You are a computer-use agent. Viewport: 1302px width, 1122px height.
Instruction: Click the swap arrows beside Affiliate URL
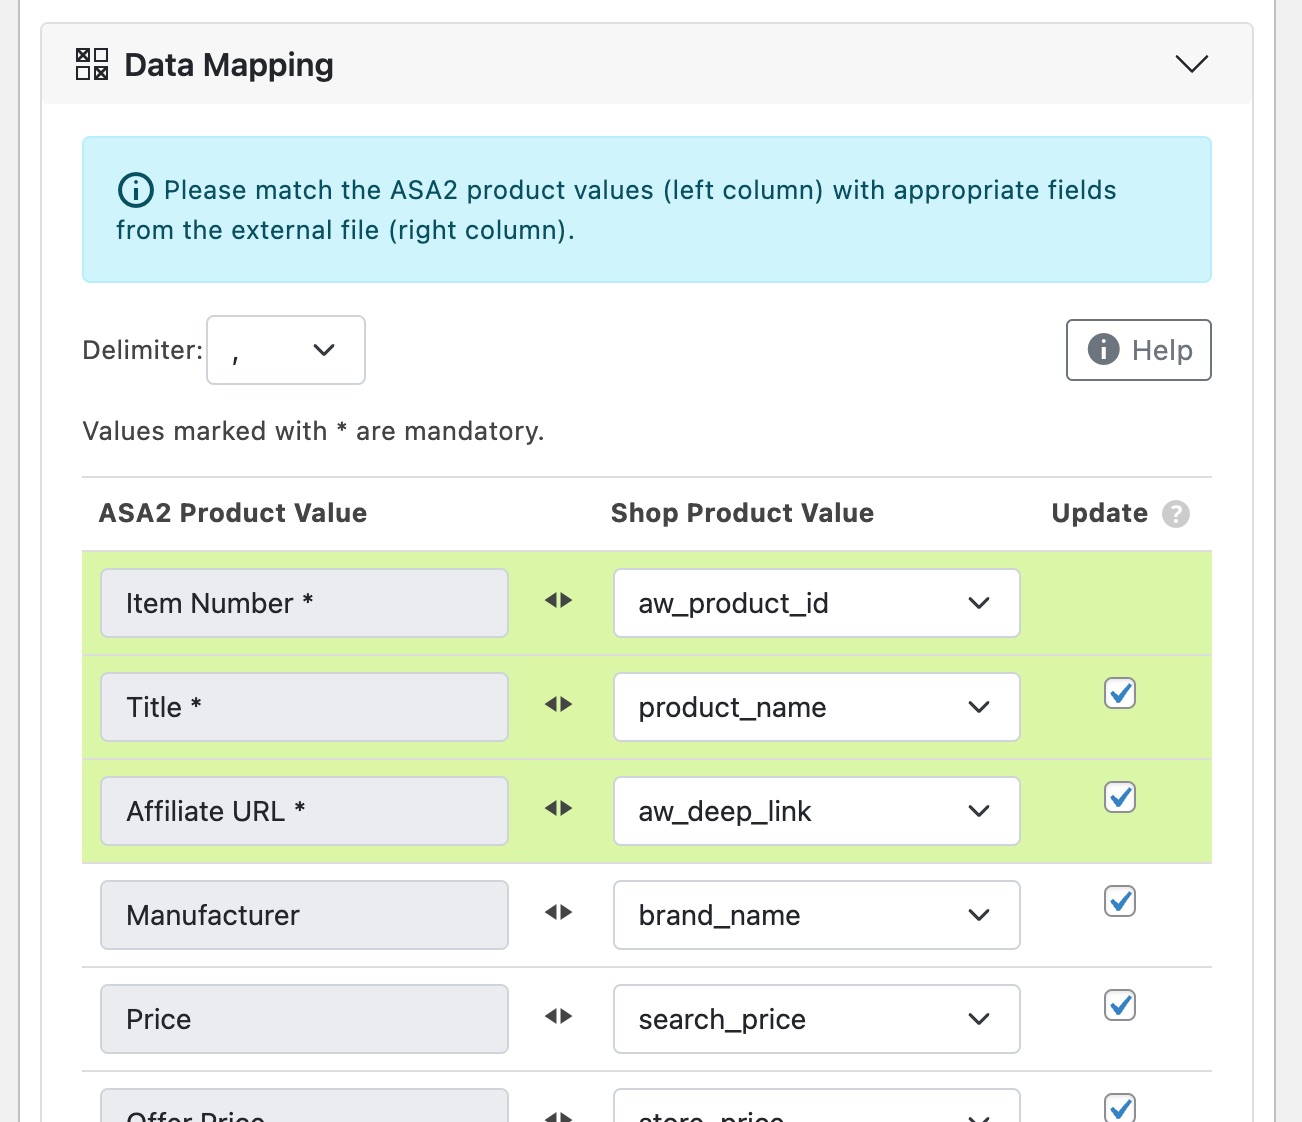tap(558, 808)
